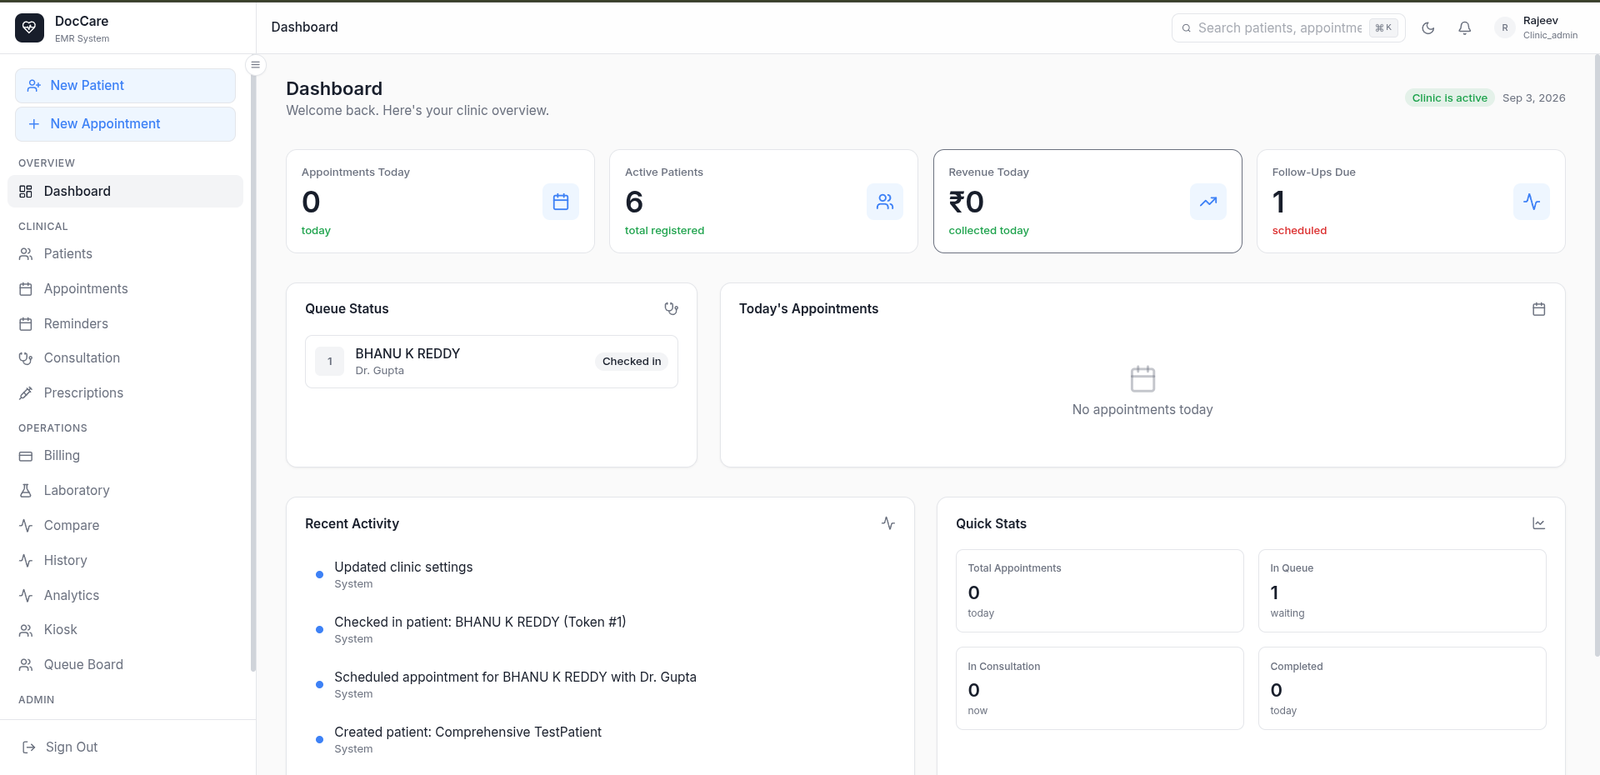Click the New Appointment button

pyautogui.click(x=125, y=124)
